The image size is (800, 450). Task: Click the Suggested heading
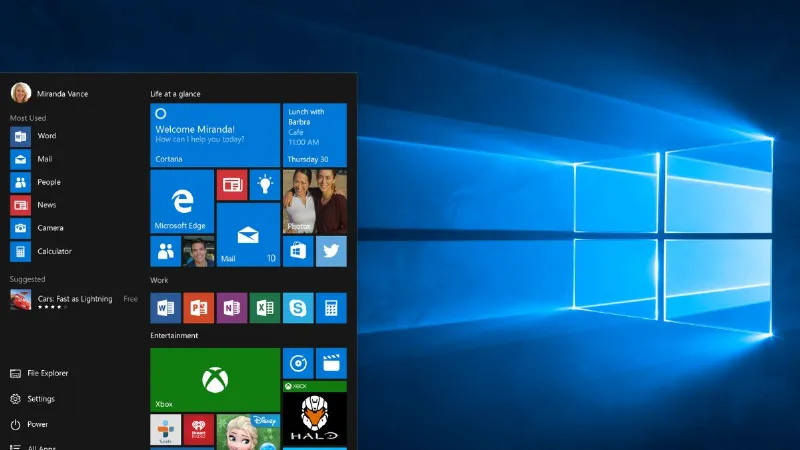coord(27,279)
